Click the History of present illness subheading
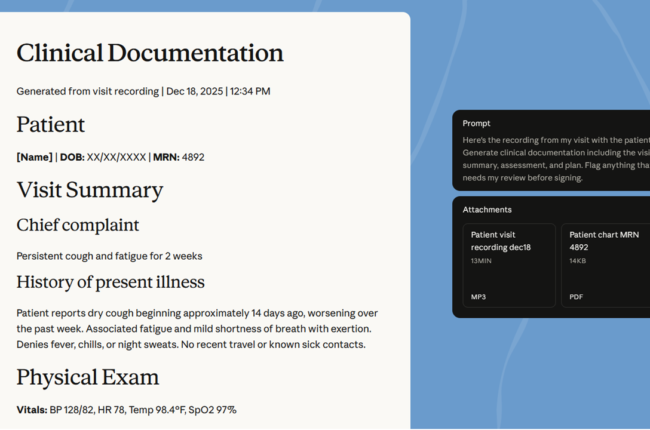This screenshot has height=430, width=650. pos(110,282)
